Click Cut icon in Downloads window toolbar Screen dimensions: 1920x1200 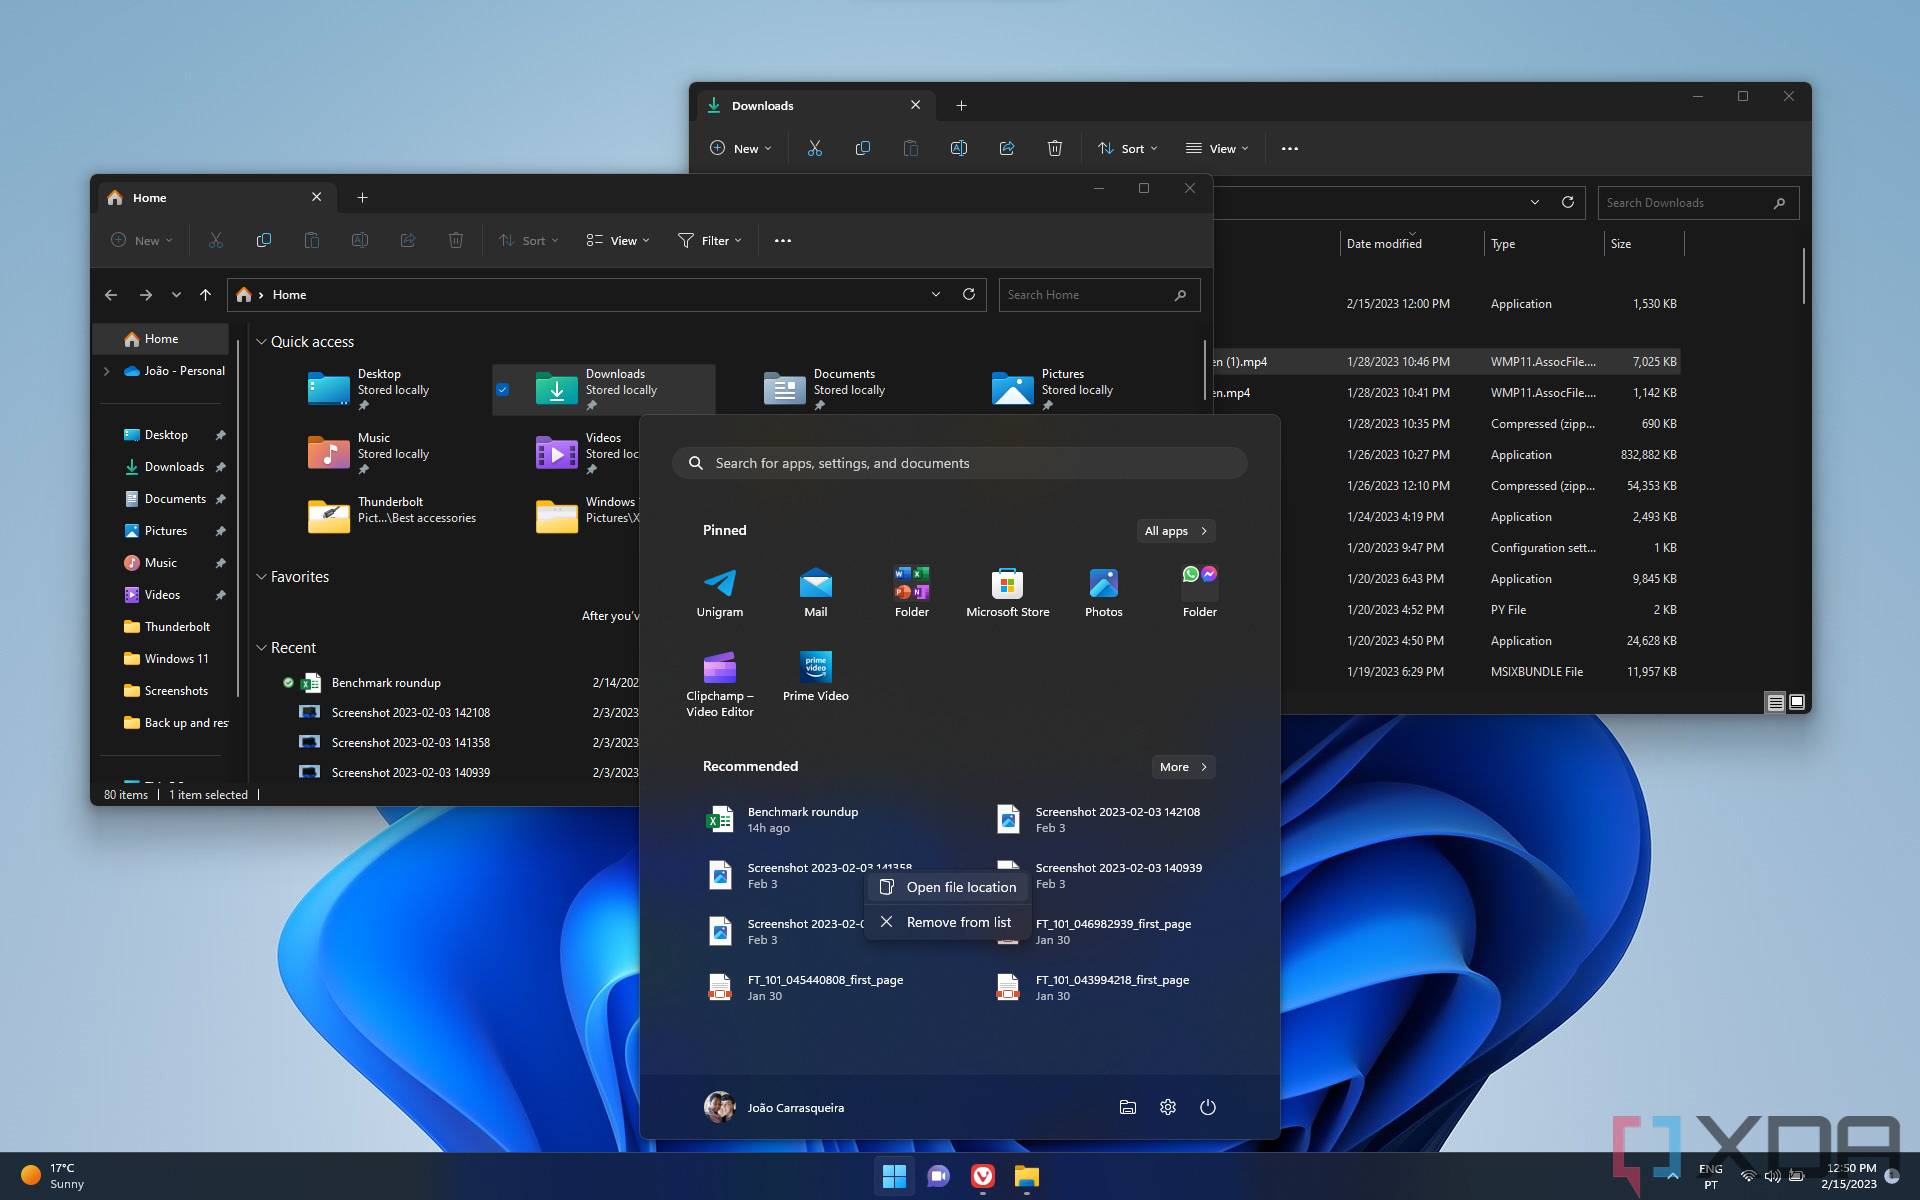coord(814,148)
